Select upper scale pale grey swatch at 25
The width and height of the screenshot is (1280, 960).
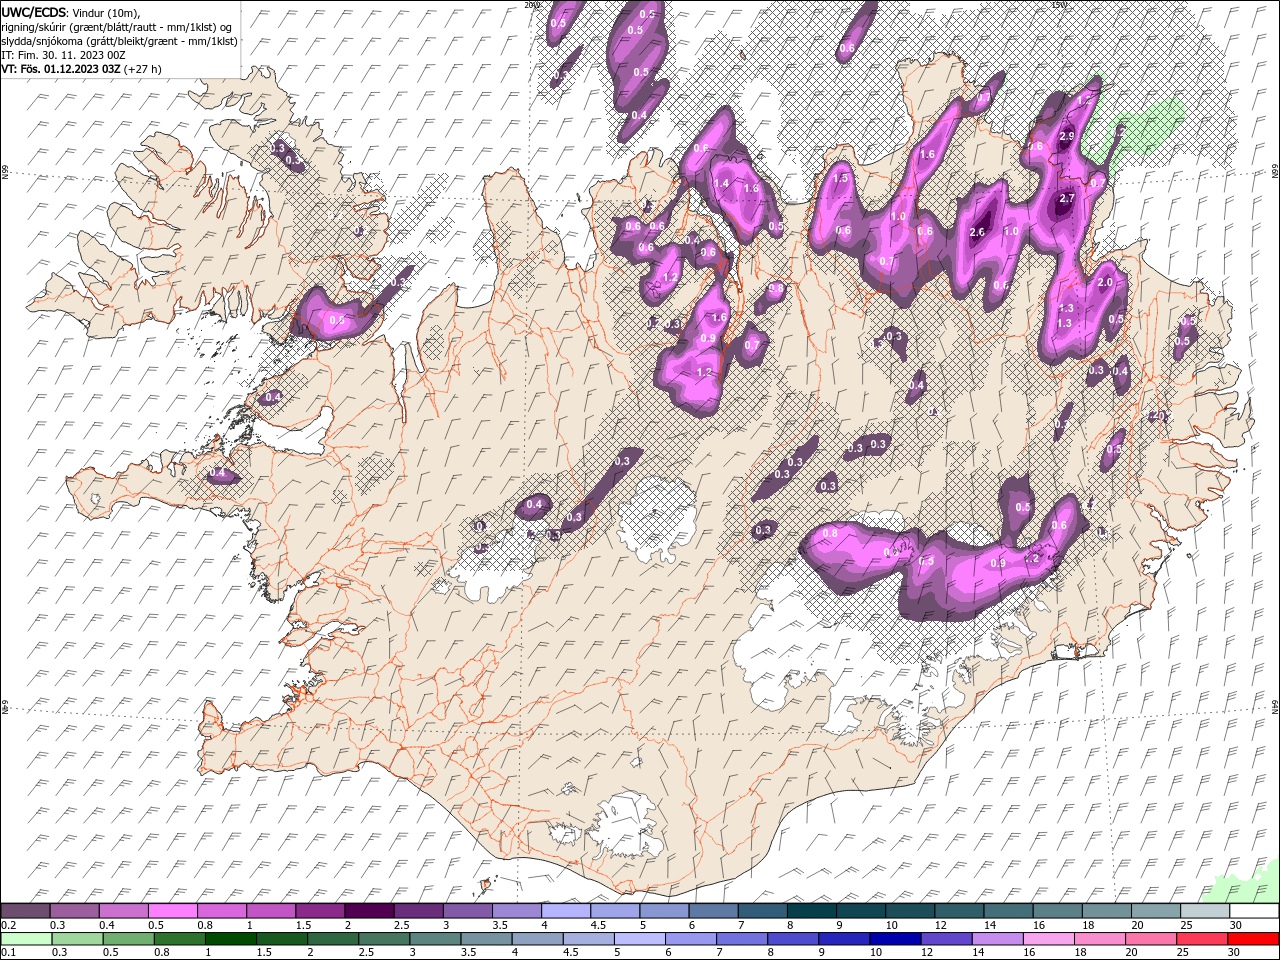[1204, 911]
